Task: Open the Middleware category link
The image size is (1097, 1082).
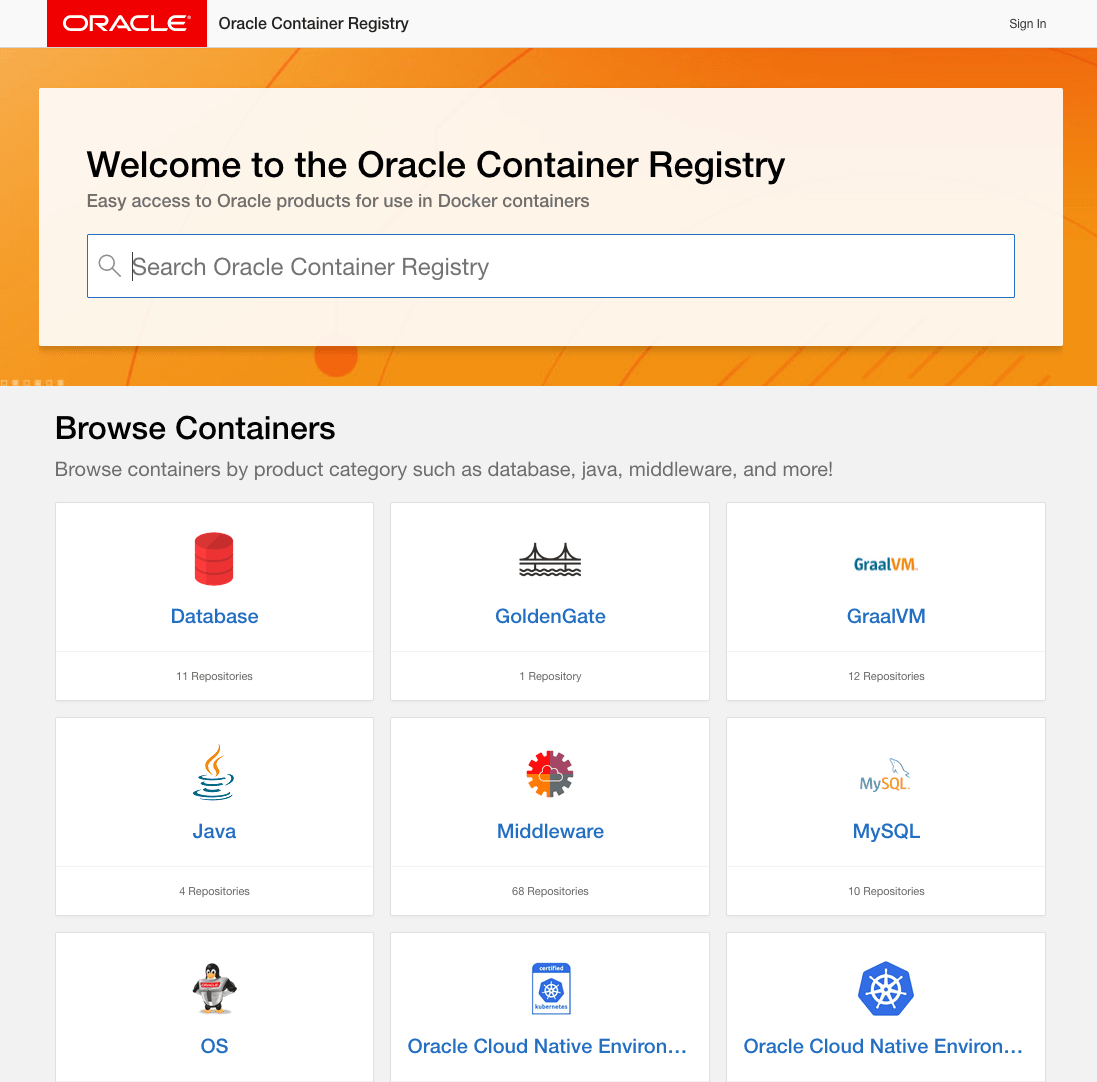Action: point(550,831)
